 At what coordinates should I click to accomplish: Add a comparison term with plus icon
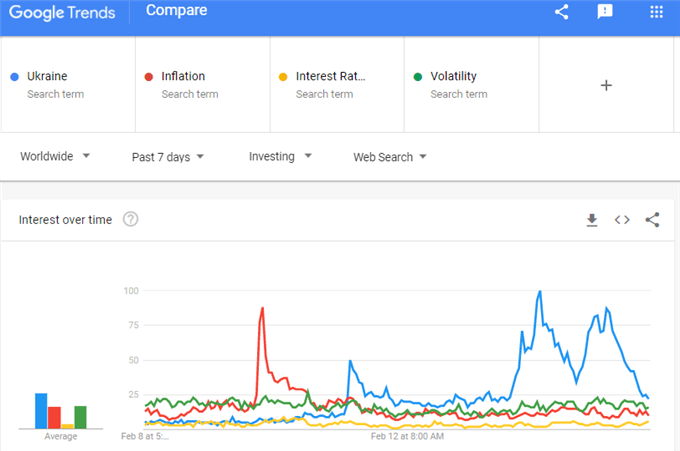tap(606, 85)
